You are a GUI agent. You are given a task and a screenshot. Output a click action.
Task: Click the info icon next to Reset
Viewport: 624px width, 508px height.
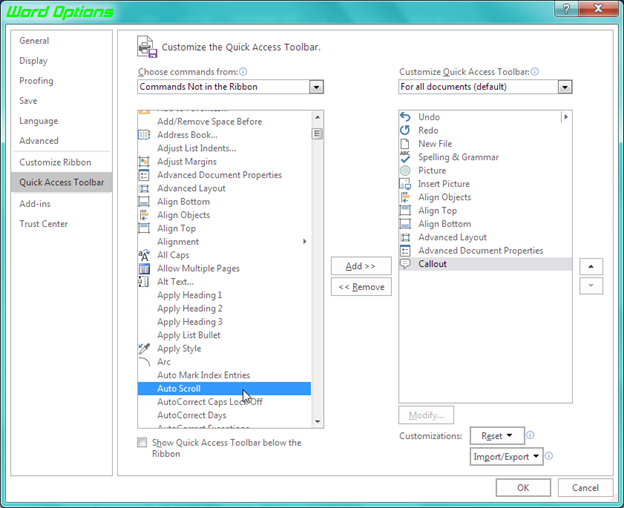tap(530, 435)
